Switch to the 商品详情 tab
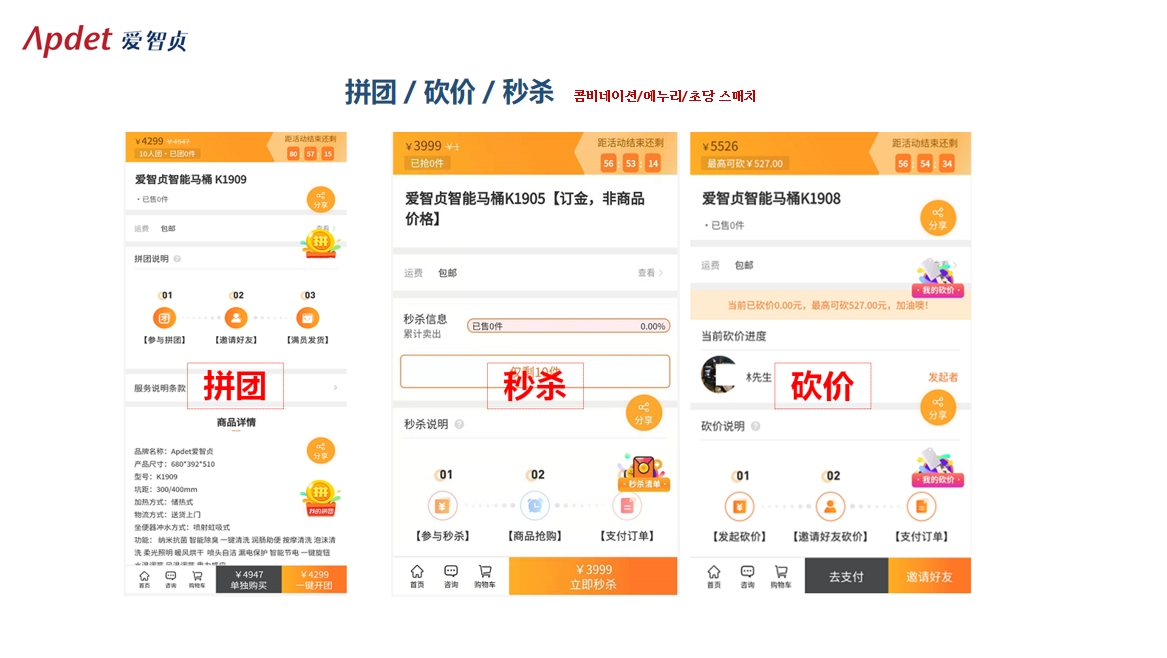1167x658 pixels. tap(236, 423)
